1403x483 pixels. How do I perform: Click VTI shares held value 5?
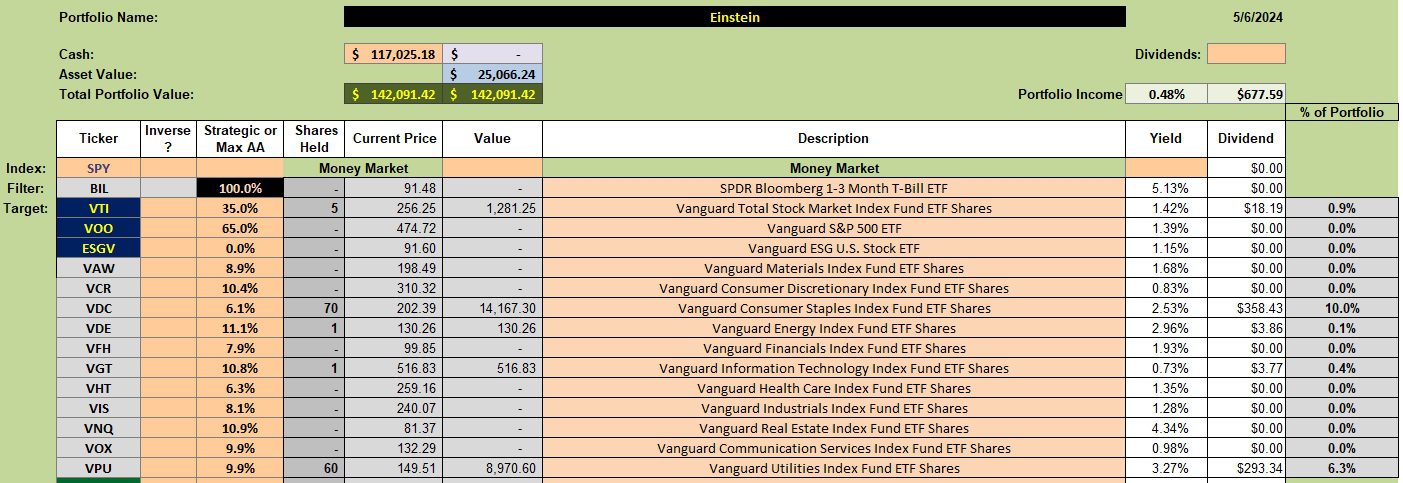click(x=312, y=208)
